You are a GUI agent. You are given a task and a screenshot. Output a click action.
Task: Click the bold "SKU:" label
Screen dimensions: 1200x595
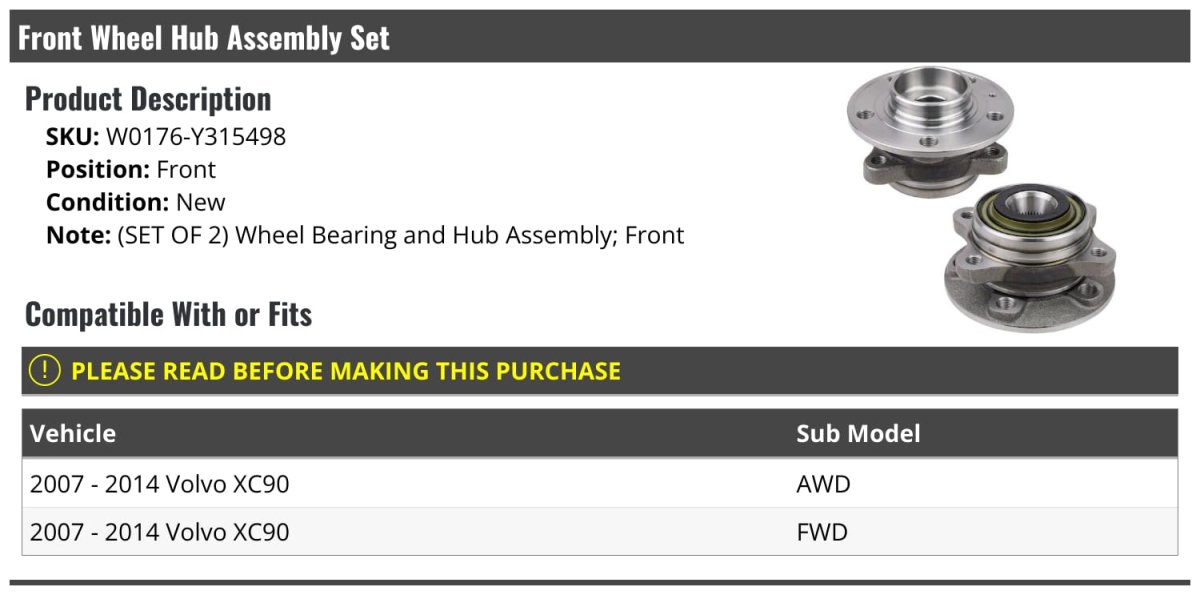73,137
